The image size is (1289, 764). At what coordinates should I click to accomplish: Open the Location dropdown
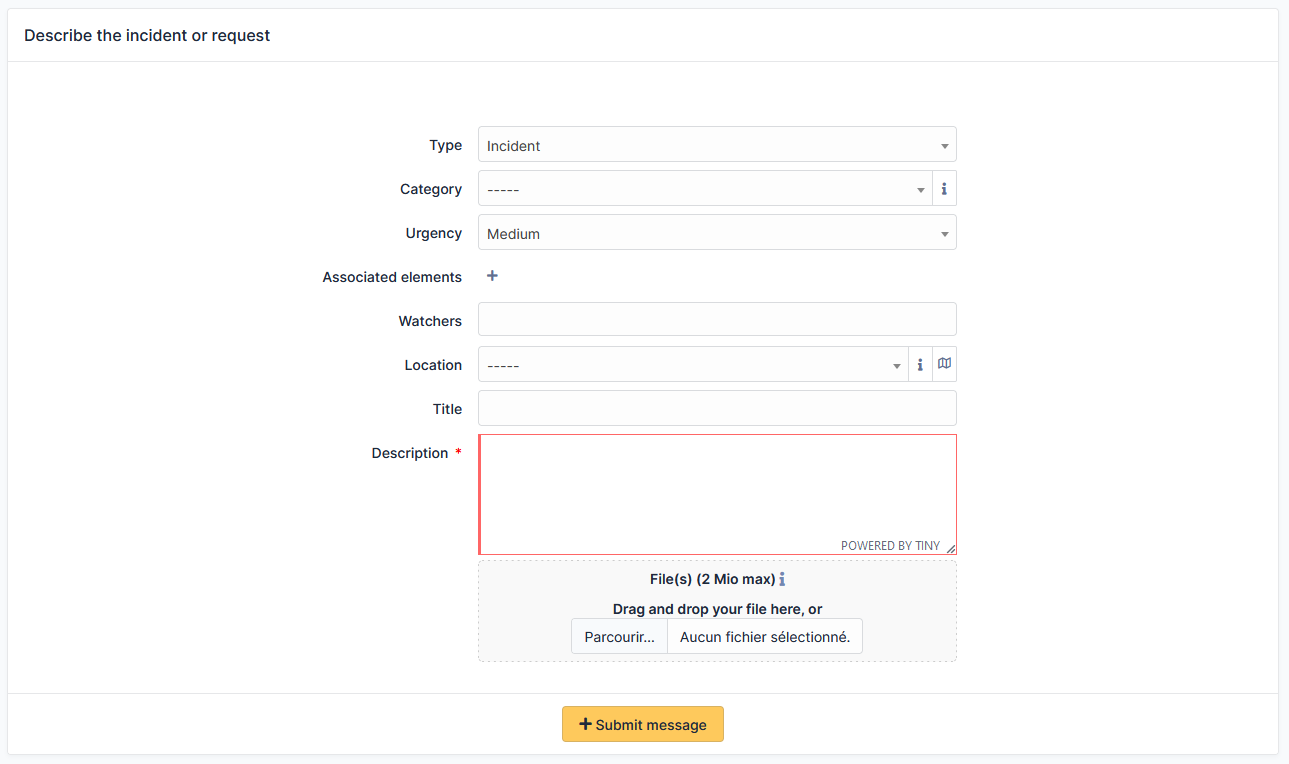click(x=690, y=364)
